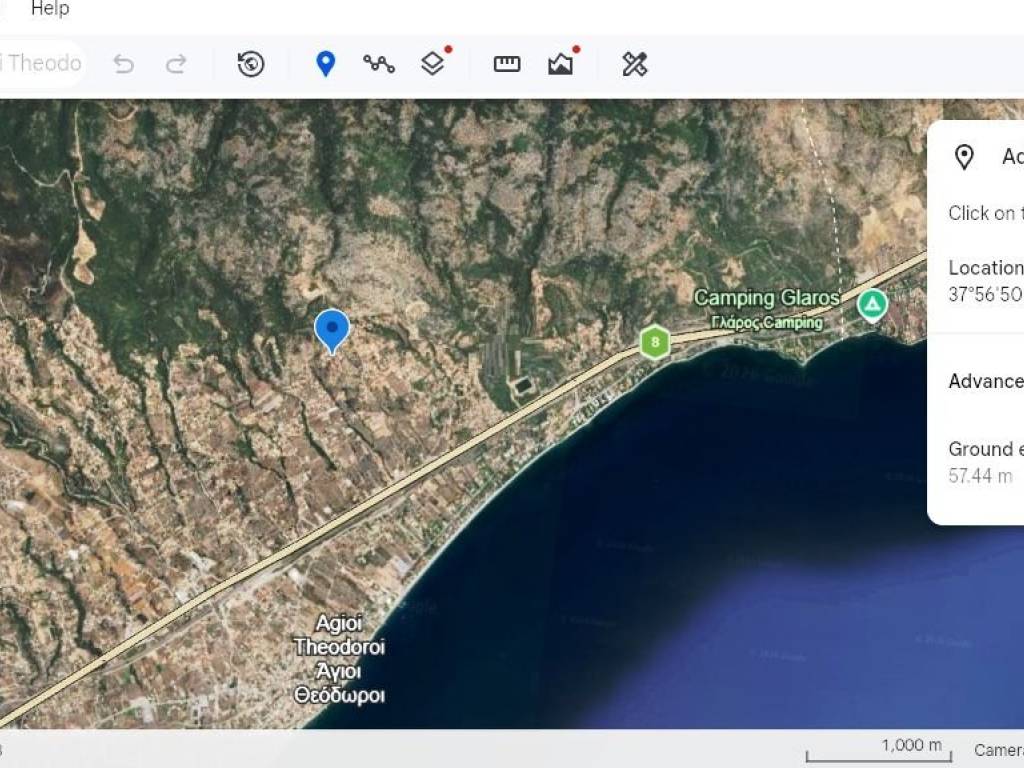Select the Add placemark pin tool
This screenshot has width=1024, height=768.
tap(325, 64)
